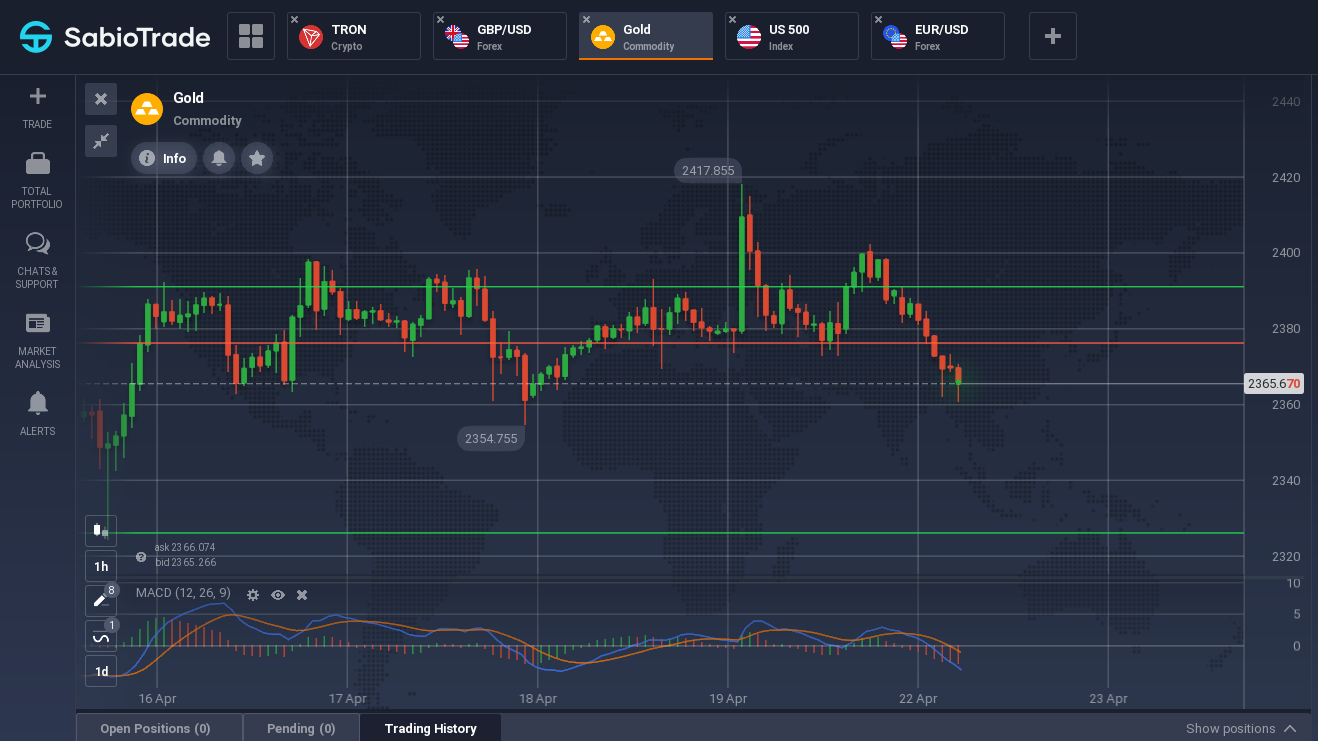
Task: Add a new asset tab
Action: click(x=1053, y=36)
